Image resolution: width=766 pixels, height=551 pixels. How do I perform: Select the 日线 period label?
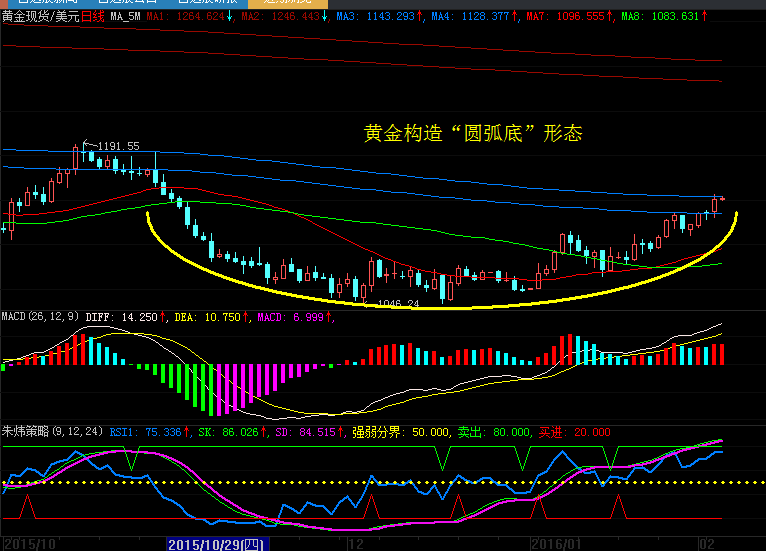[x=91, y=17]
